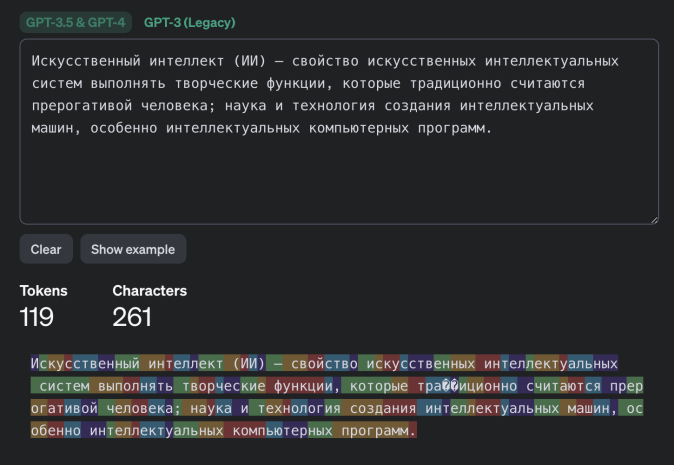Click the highlighted "наука" token in the output
Image resolution: width=674 pixels, height=465 pixels.
(x=207, y=408)
